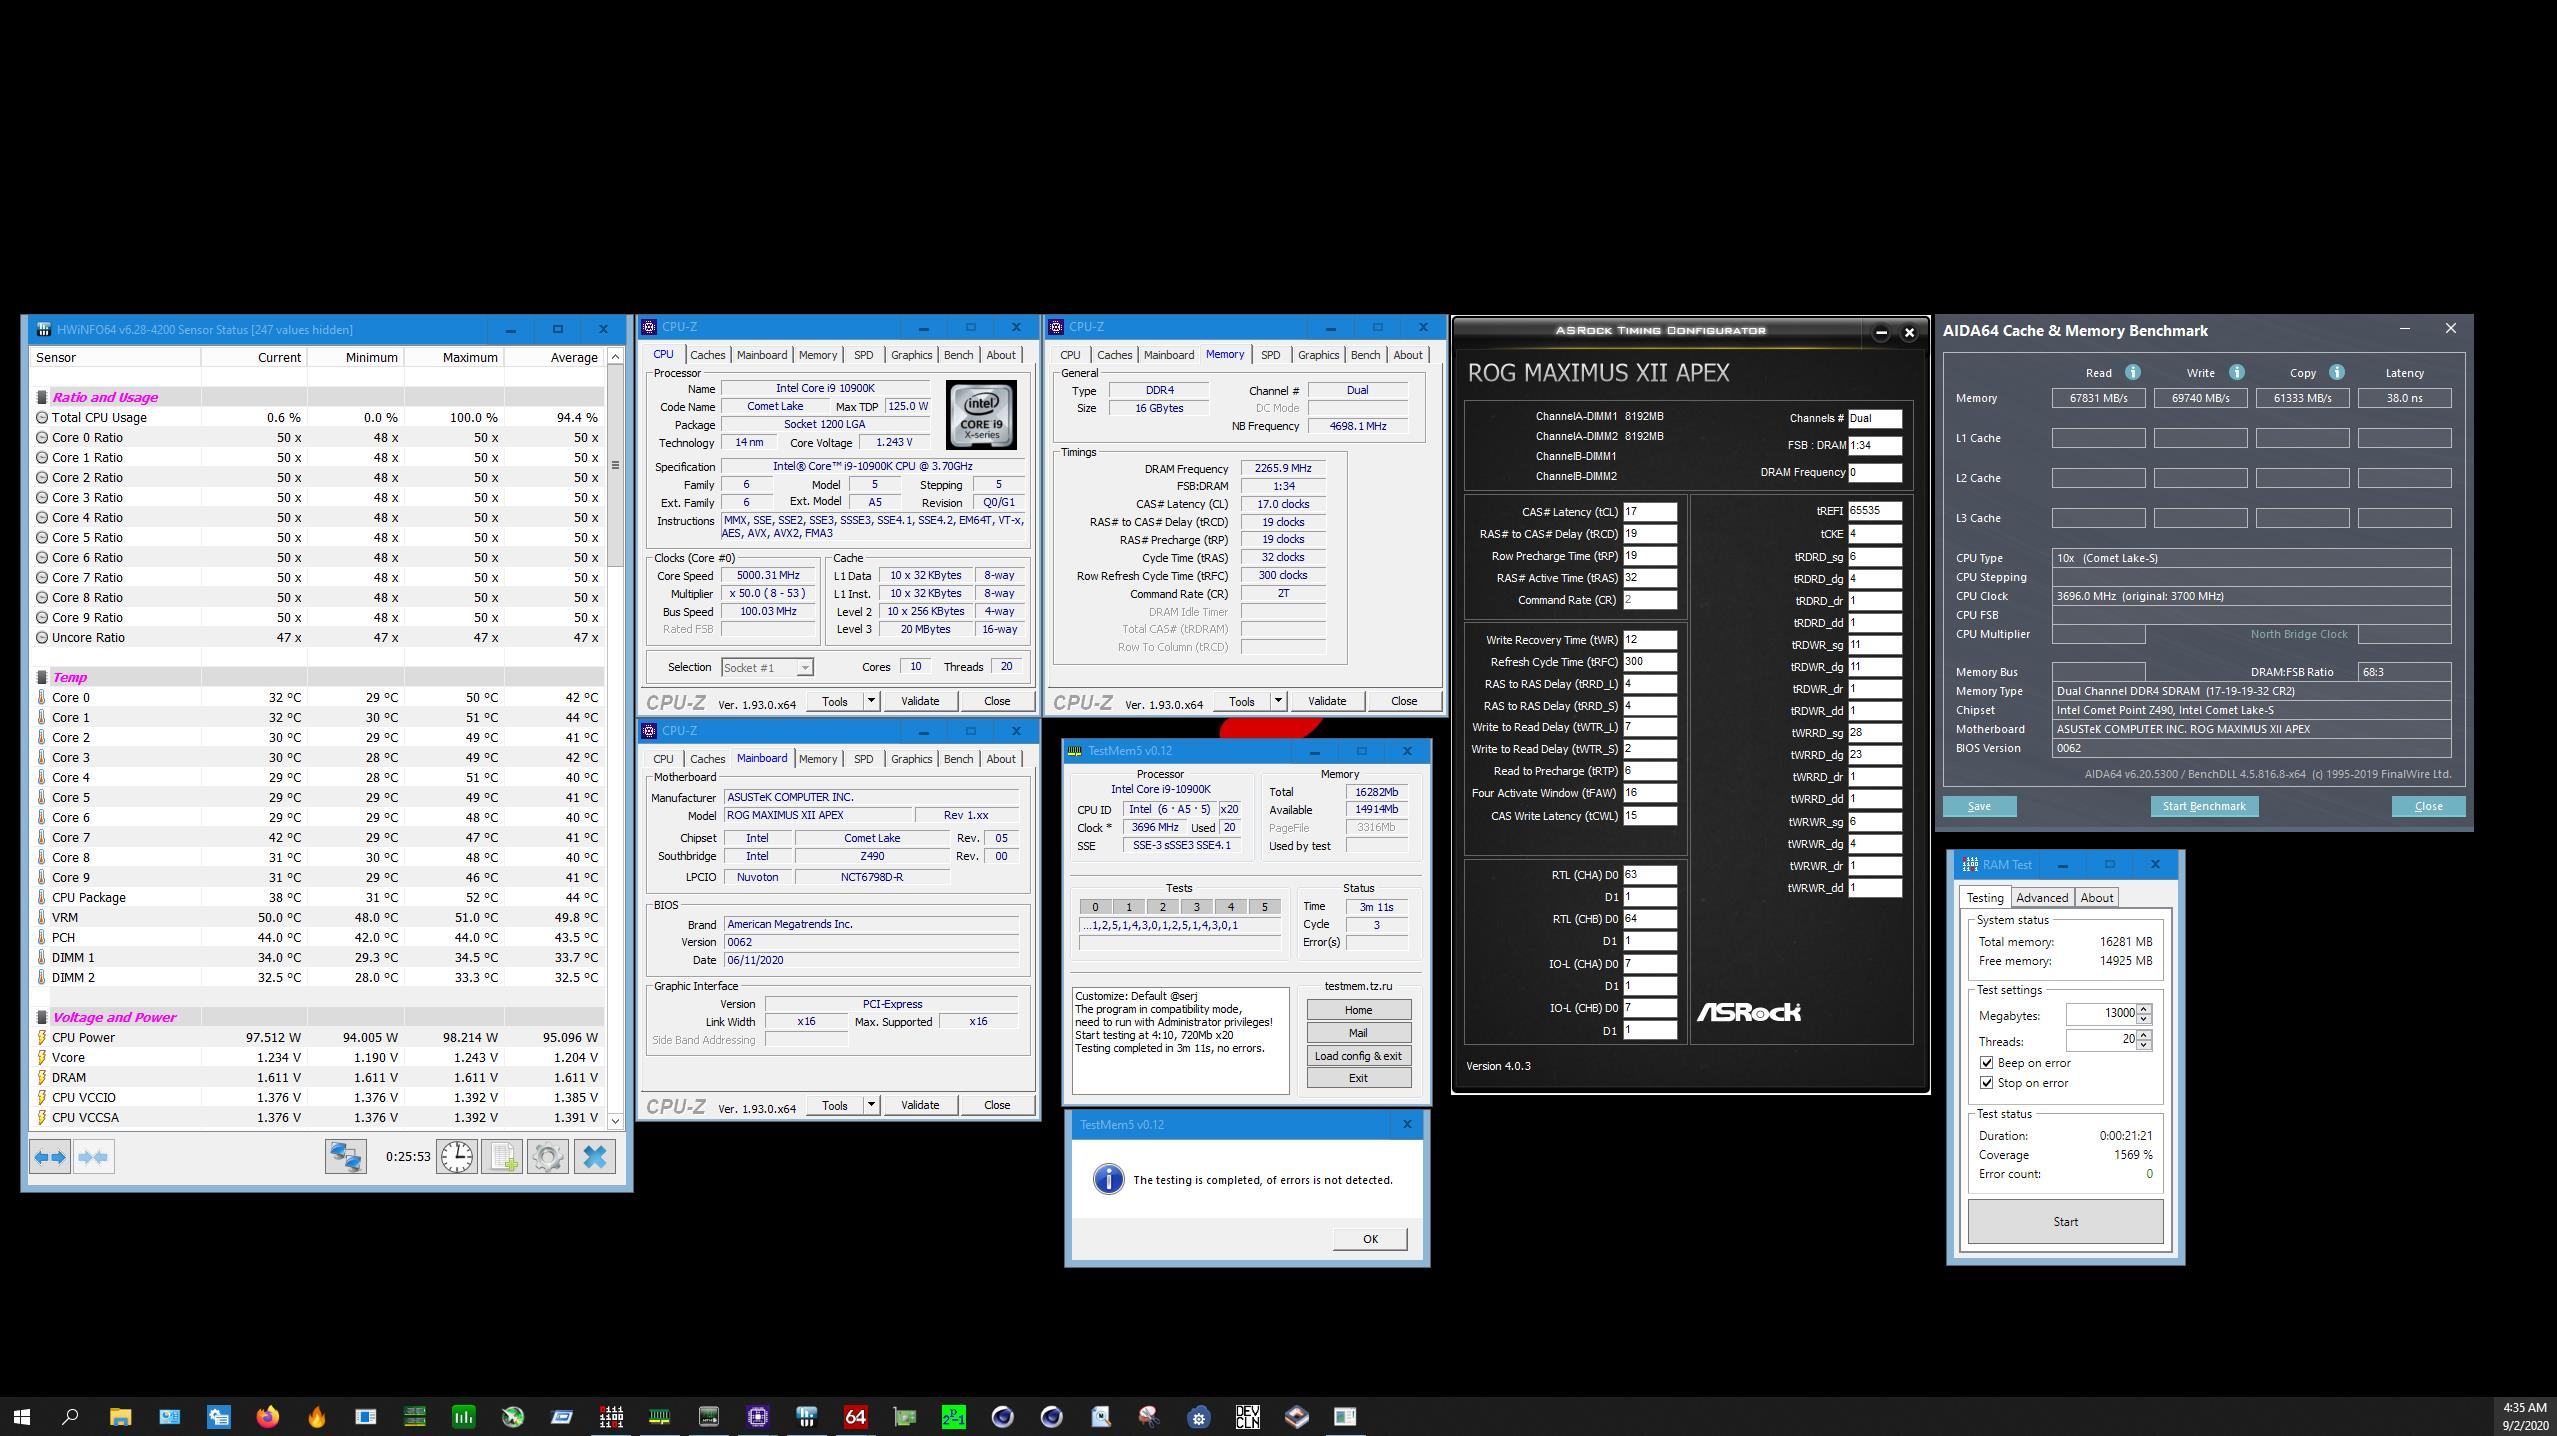Click Start button in RAM Test
Image resolution: width=2557 pixels, height=1436 pixels.
tap(2065, 1222)
